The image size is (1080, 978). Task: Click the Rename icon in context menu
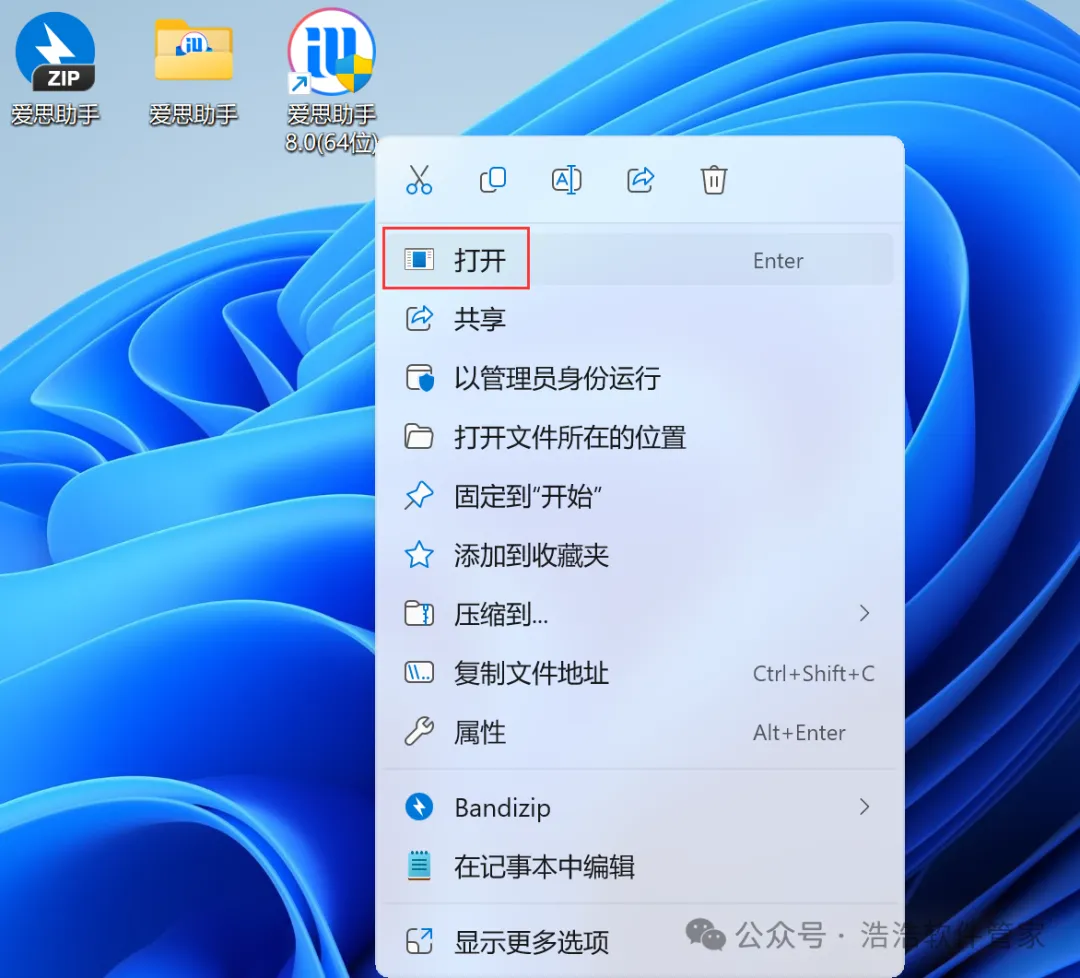point(566,180)
